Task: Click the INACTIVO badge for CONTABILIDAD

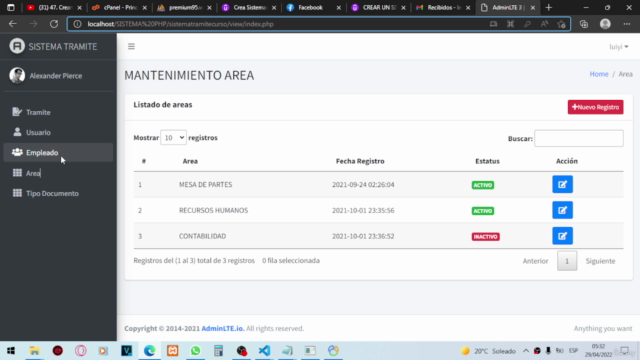Action: click(486, 237)
